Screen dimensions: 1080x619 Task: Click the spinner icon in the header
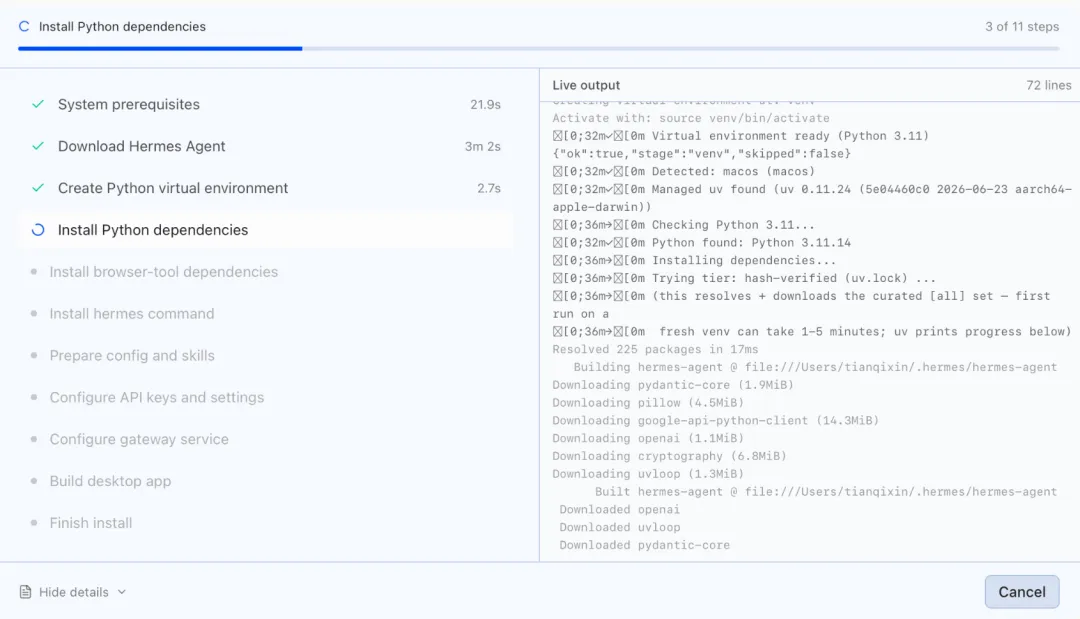coord(24,26)
